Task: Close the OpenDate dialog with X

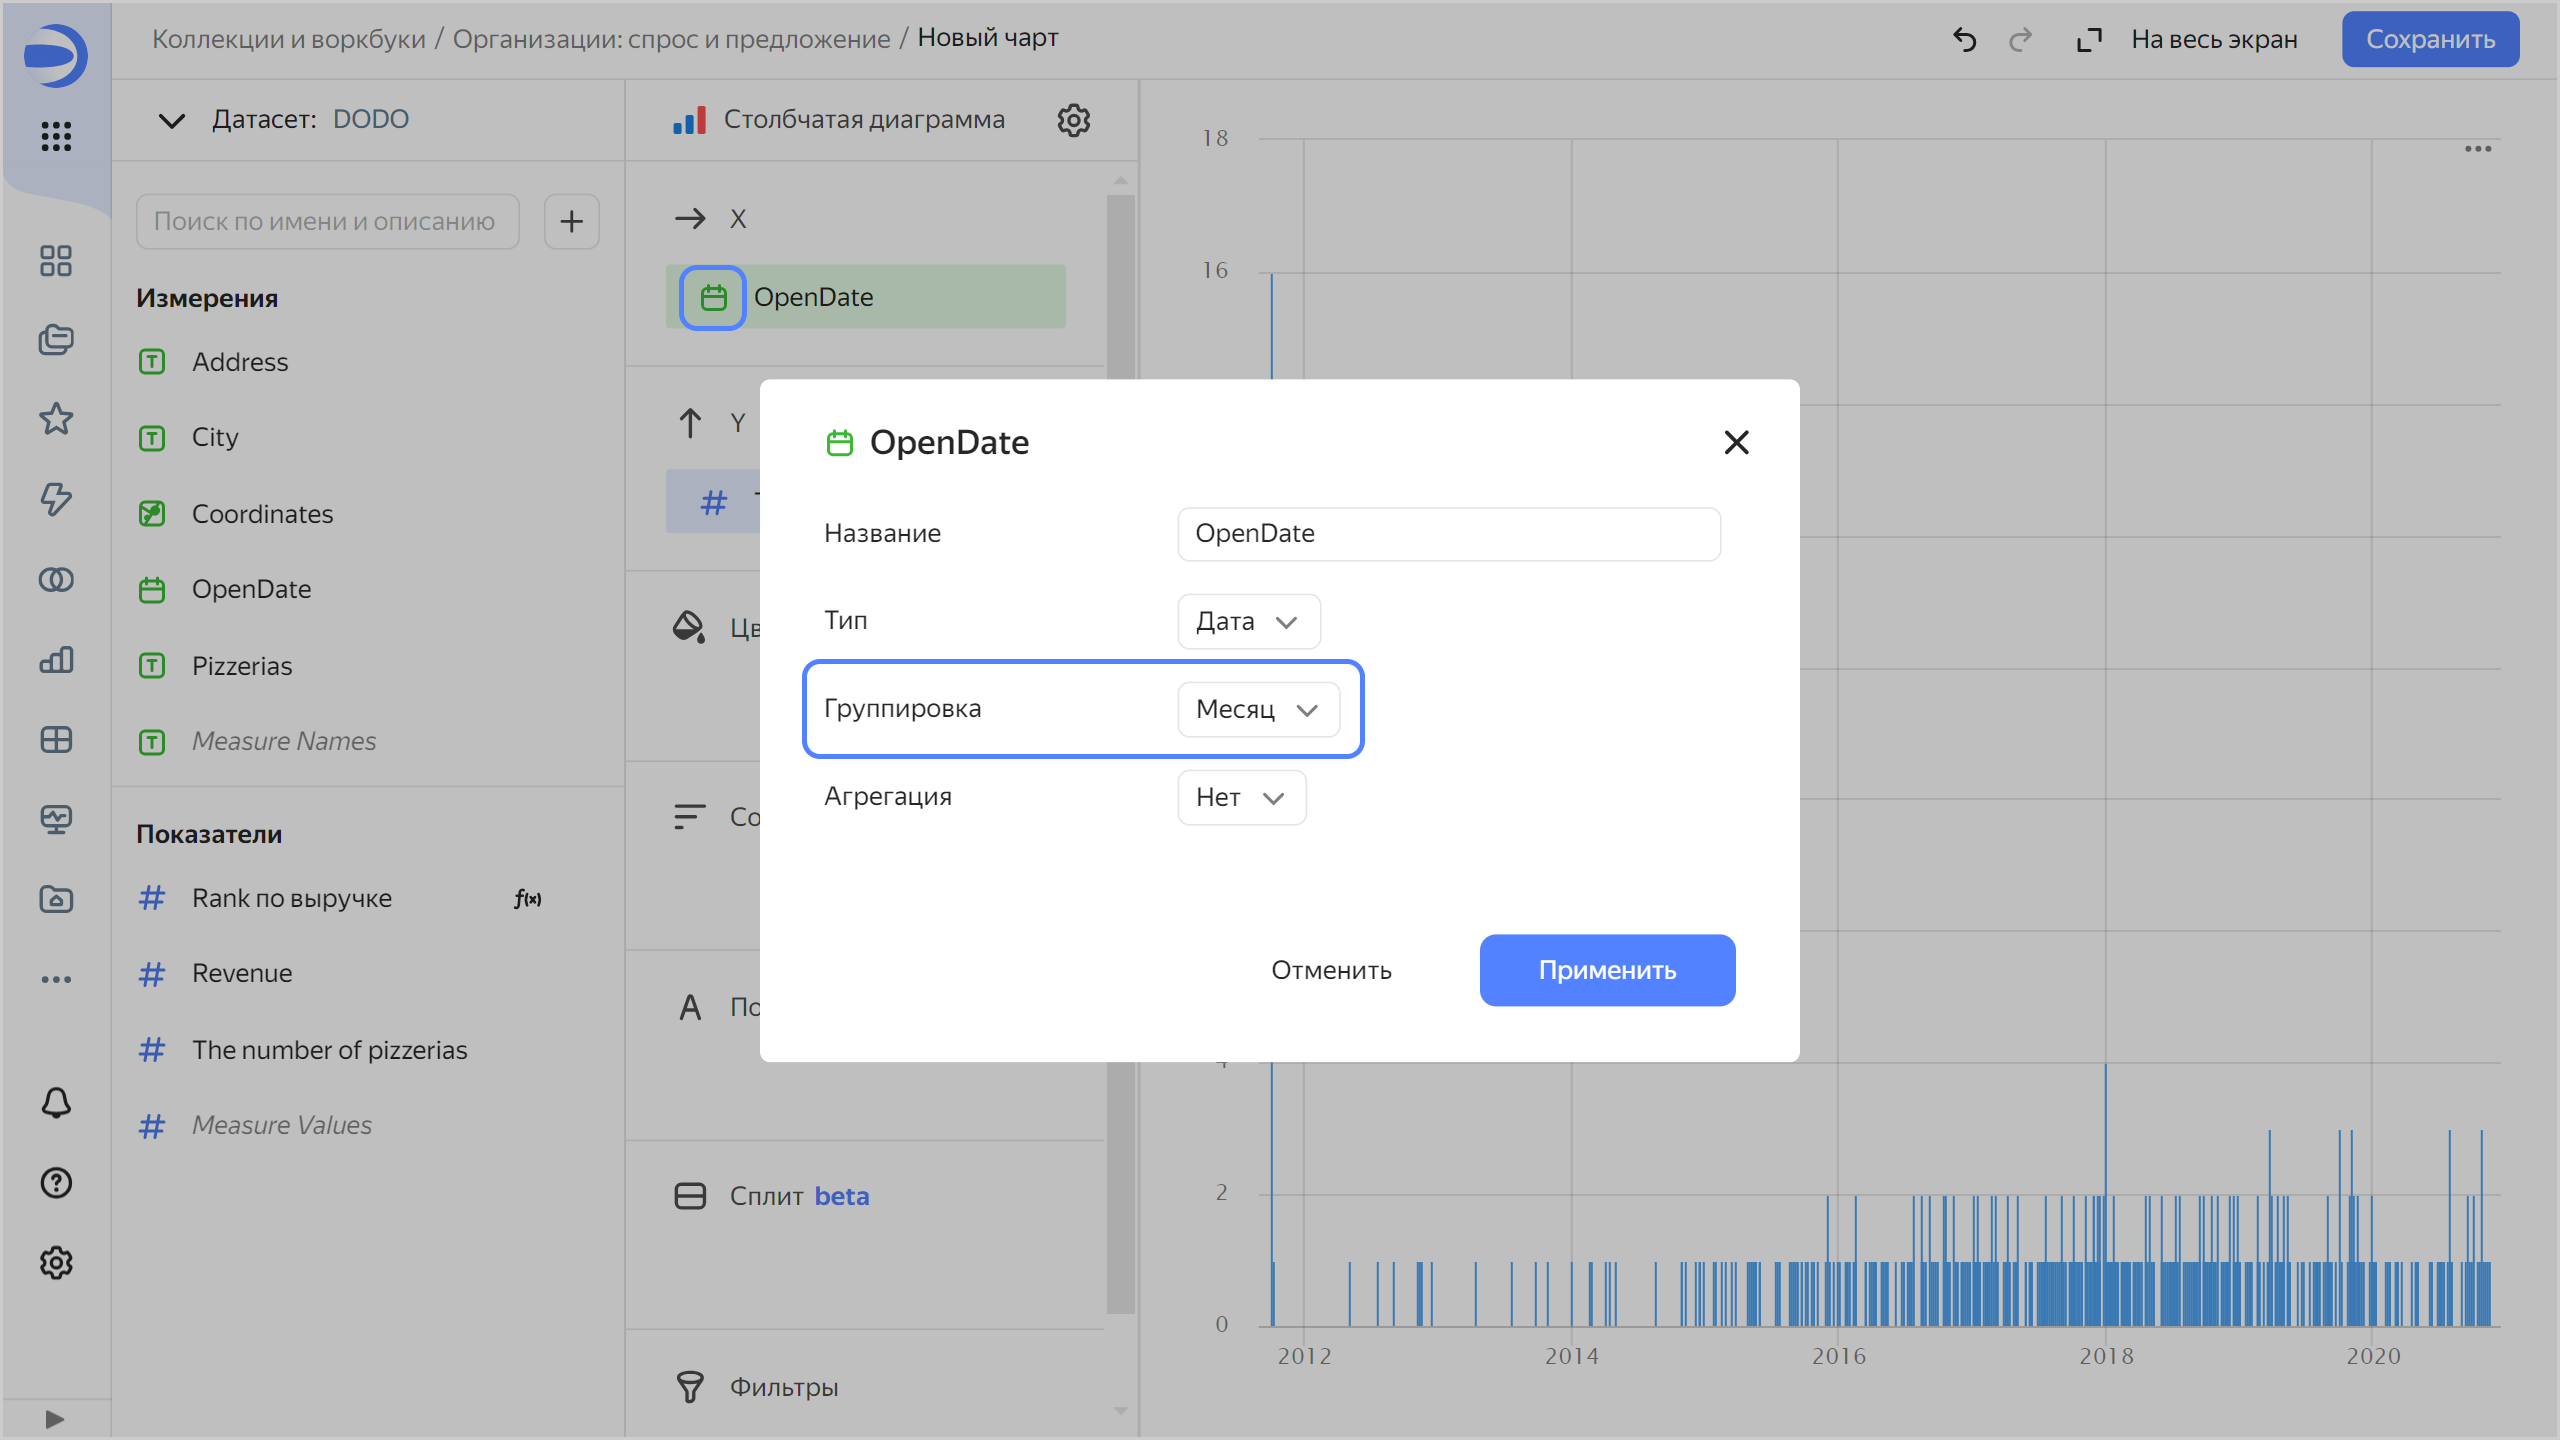Action: (x=1736, y=442)
